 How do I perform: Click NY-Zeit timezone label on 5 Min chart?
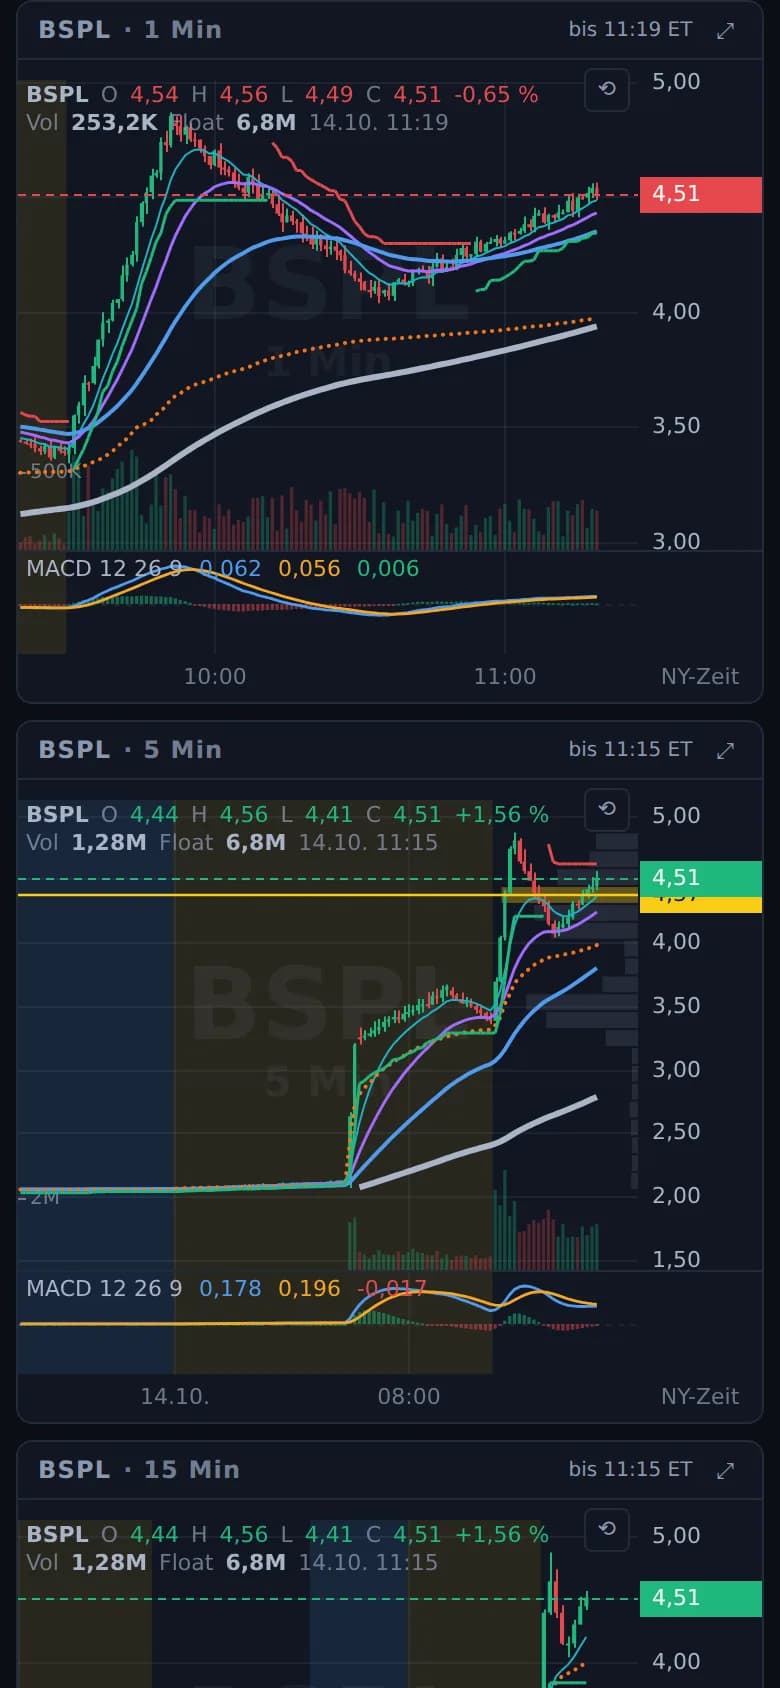pos(700,1397)
